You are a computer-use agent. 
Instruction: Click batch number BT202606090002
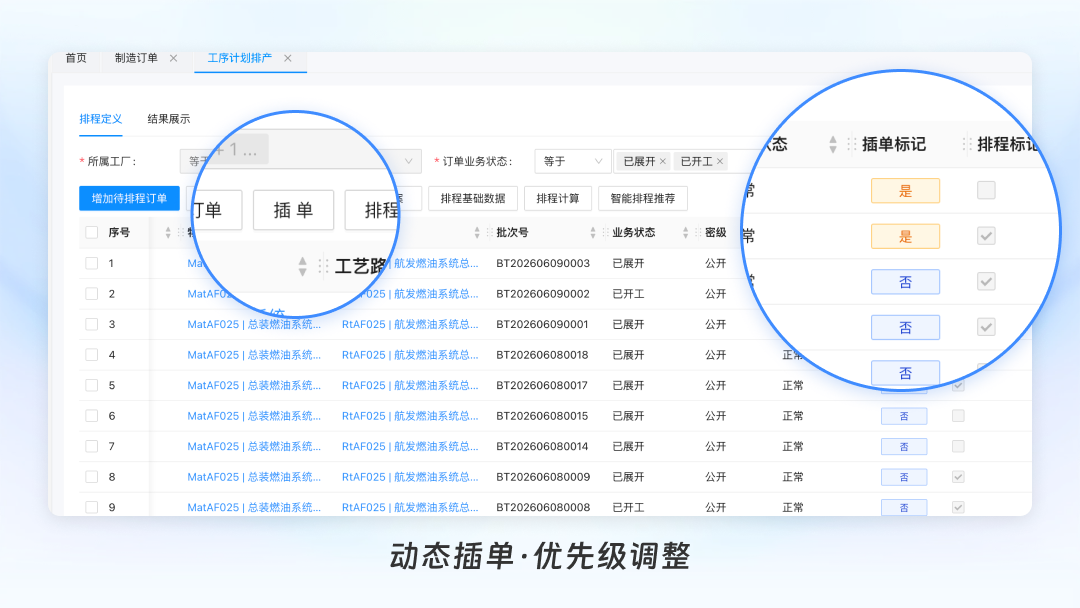543,294
